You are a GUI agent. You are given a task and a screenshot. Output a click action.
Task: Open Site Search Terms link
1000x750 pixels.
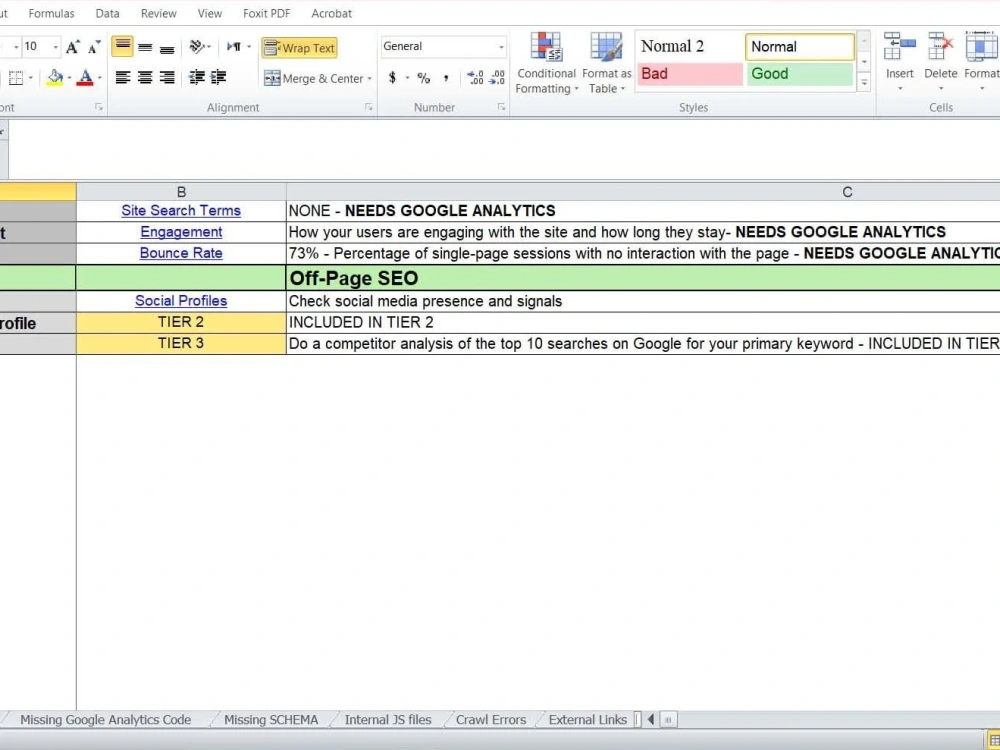(x=181, y=210)
